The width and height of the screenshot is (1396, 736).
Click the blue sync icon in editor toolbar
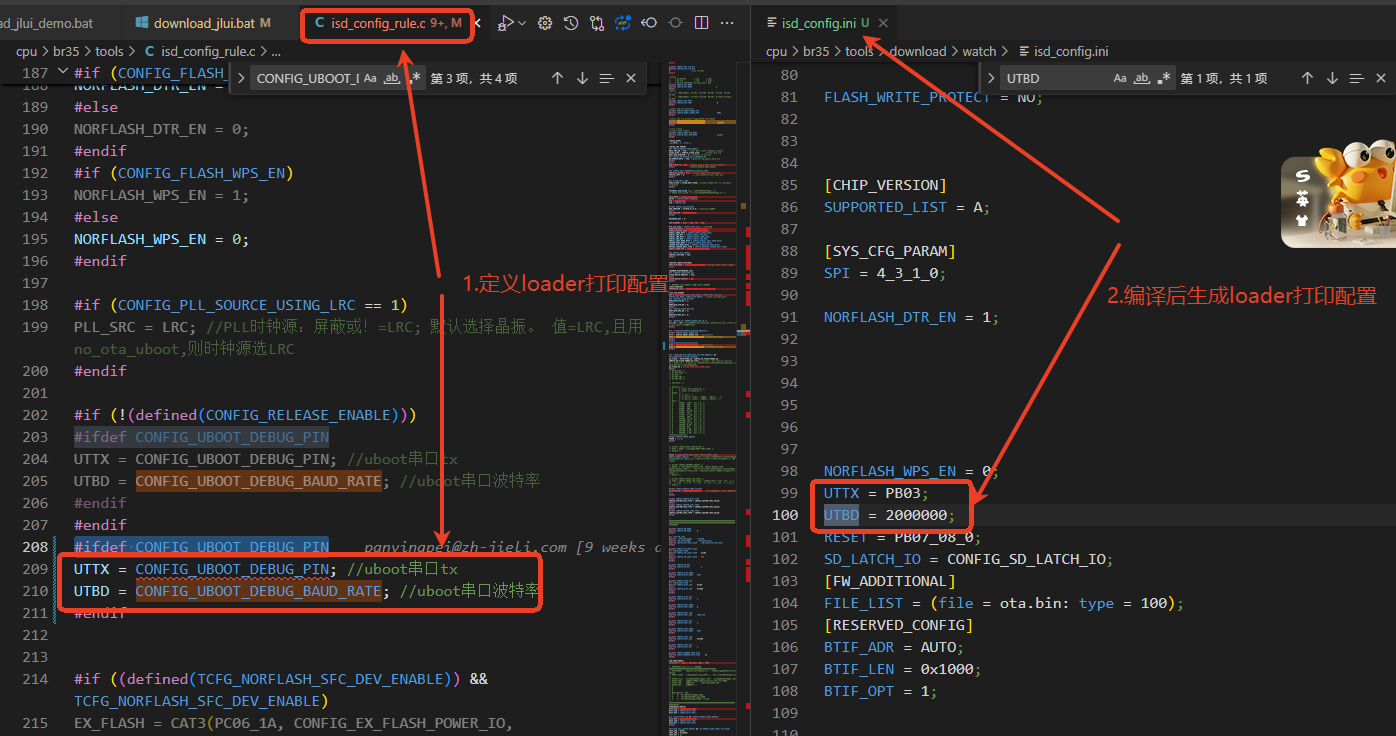click(623, 22)
